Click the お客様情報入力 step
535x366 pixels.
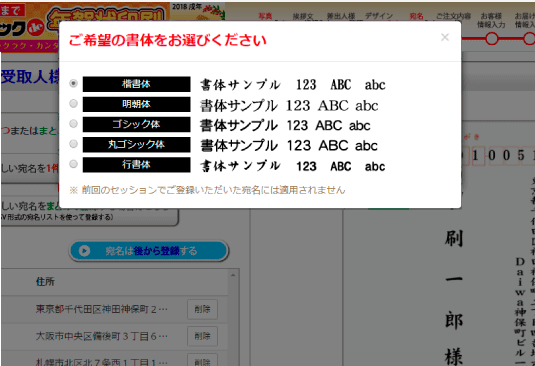tap(491, 20)
